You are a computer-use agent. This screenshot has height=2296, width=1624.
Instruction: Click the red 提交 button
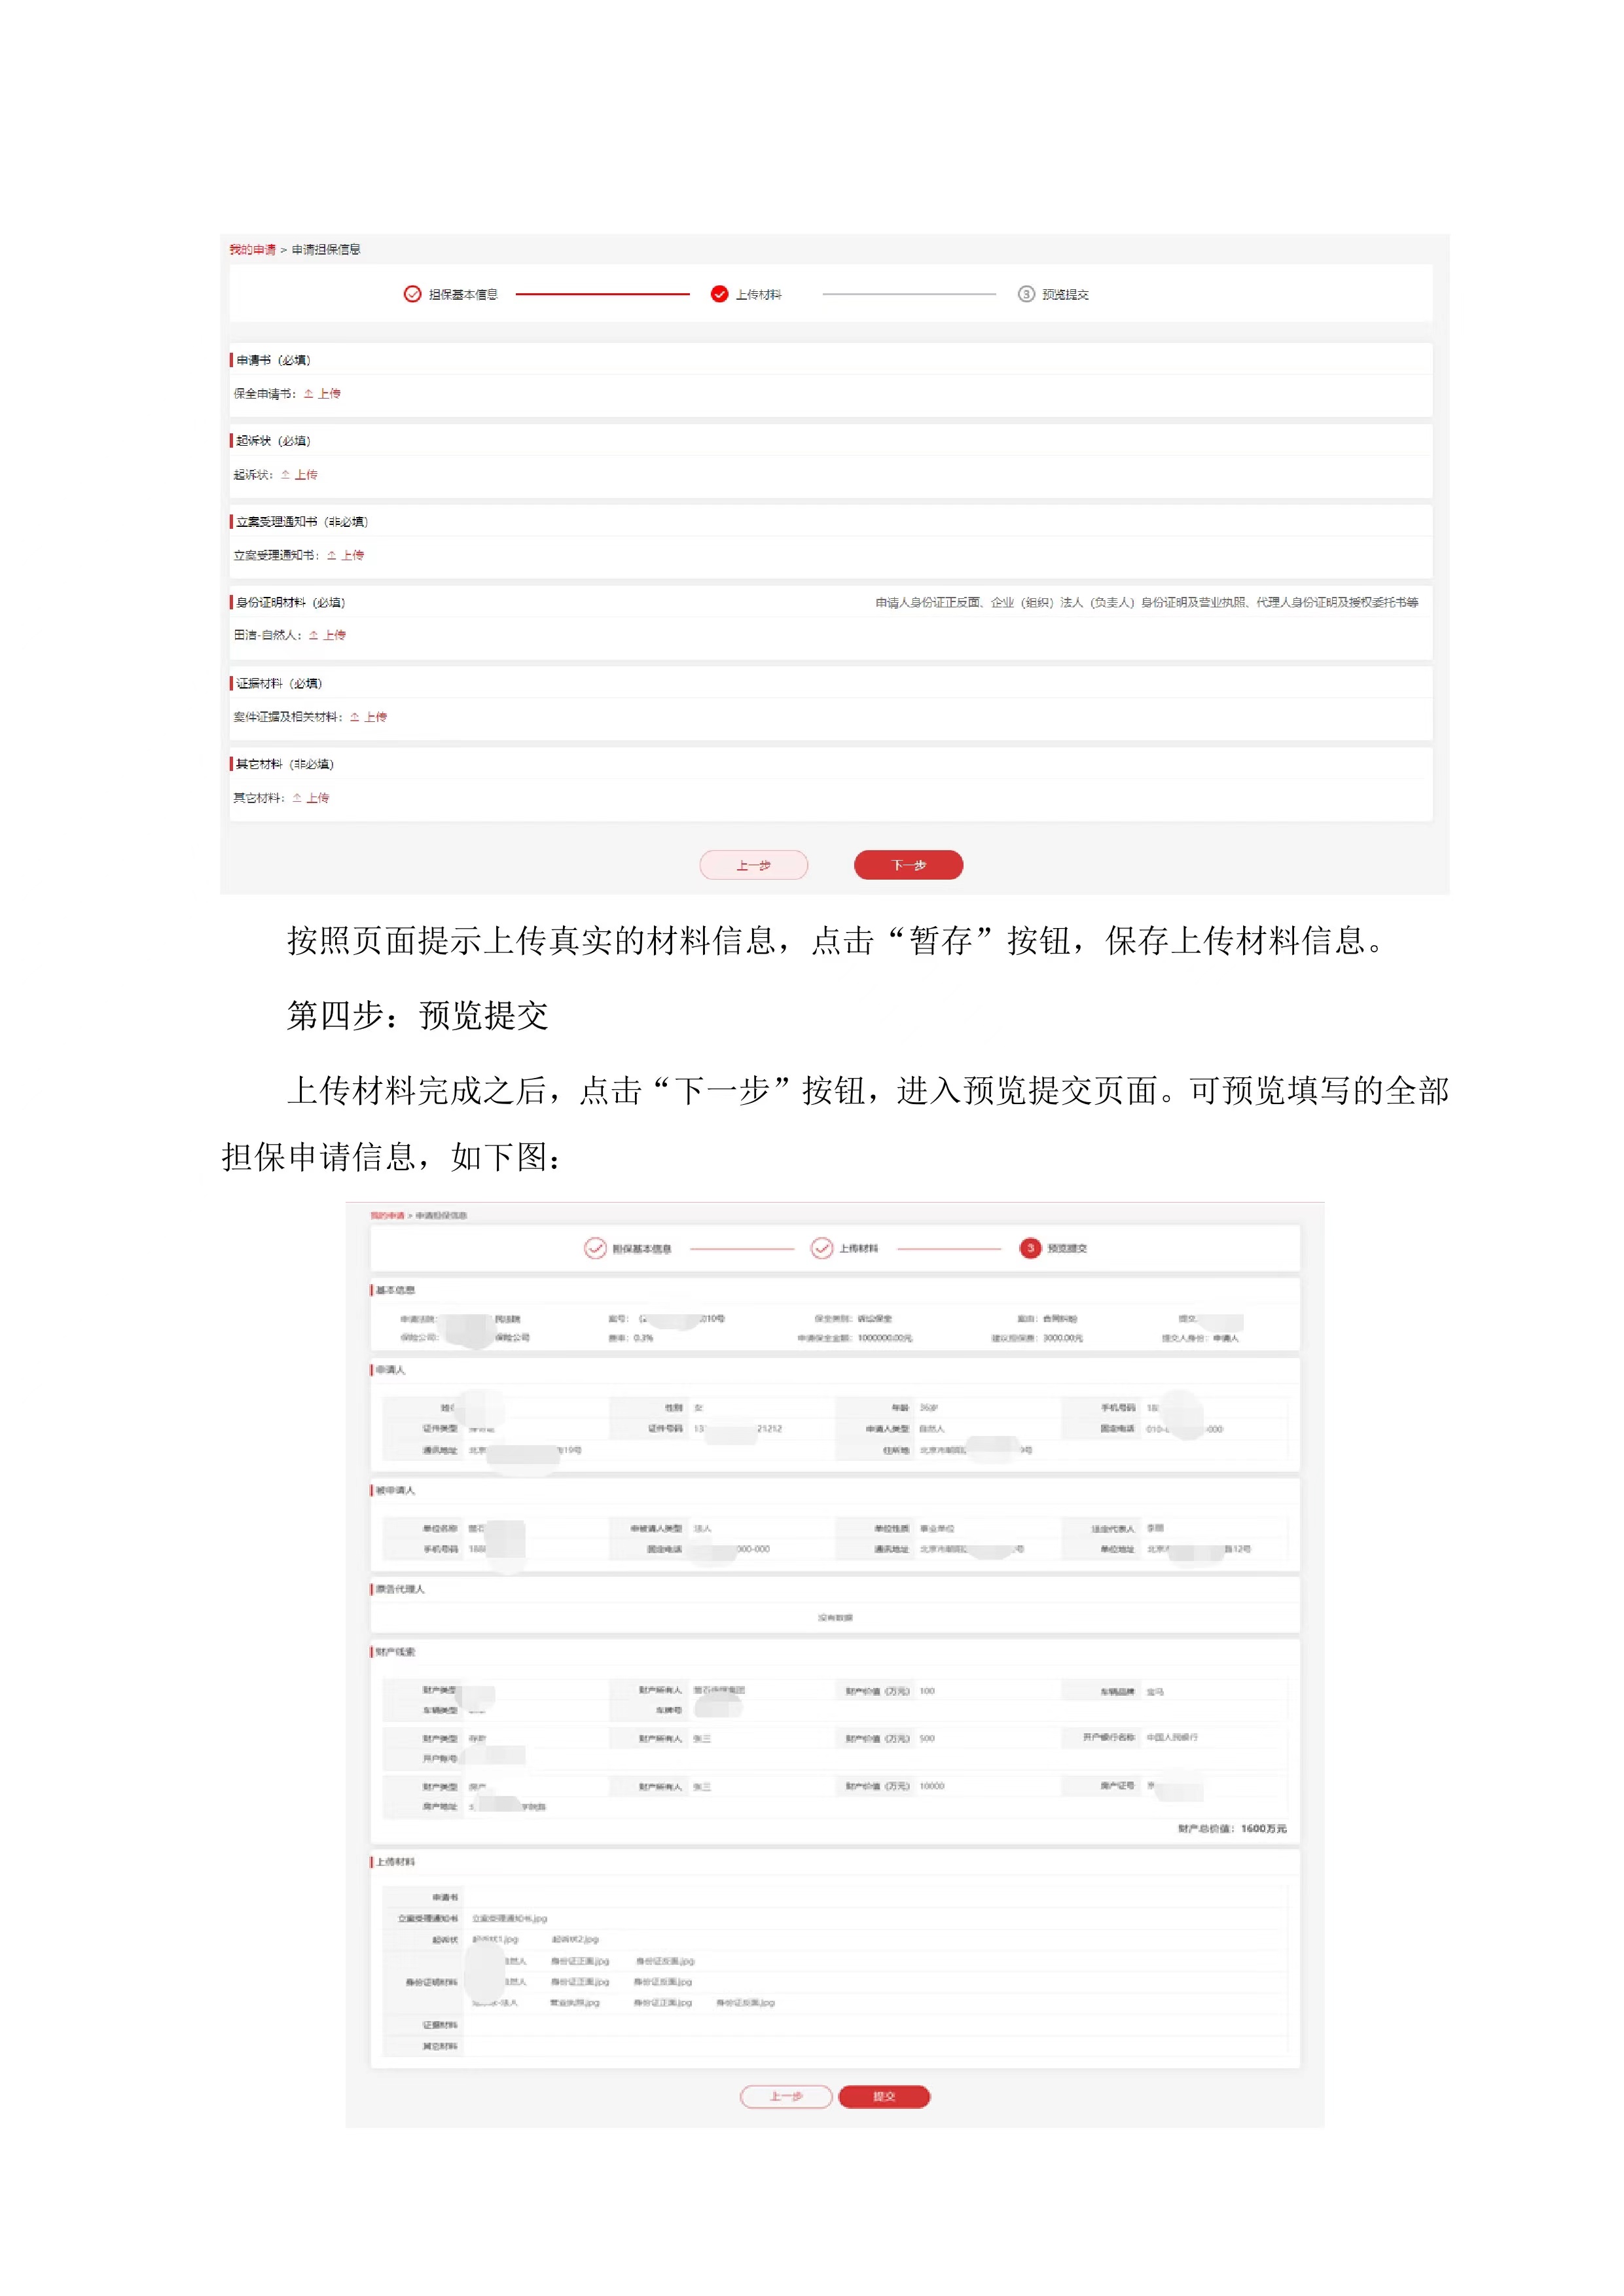pyautogui.click(x=884, y=2096)
